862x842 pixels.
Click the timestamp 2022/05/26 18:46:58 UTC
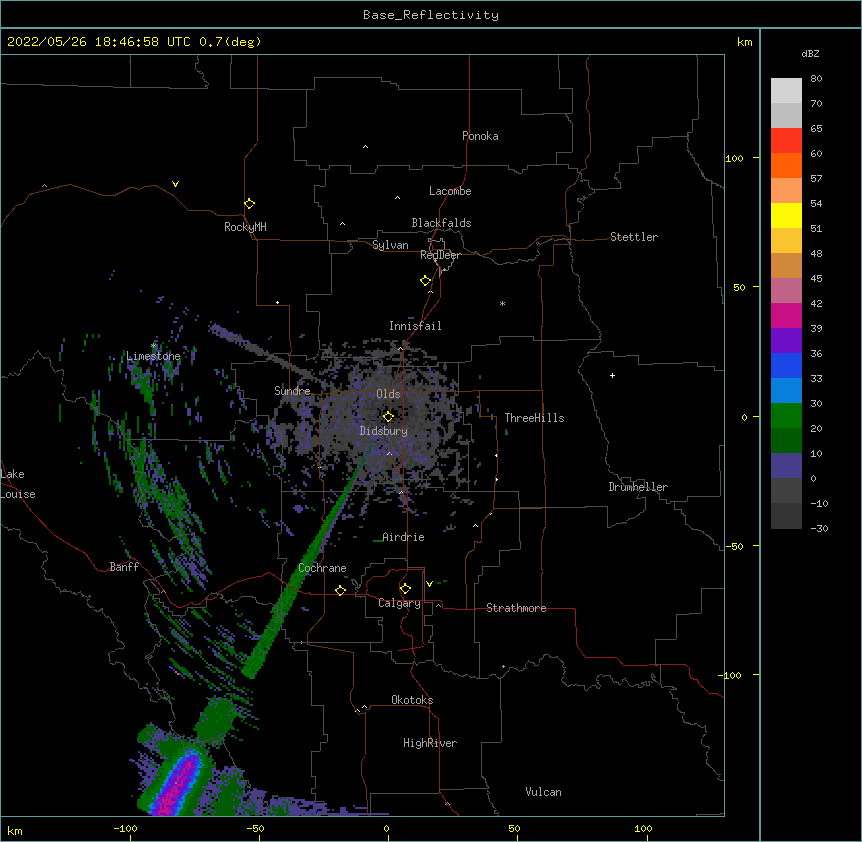point(98,42)
